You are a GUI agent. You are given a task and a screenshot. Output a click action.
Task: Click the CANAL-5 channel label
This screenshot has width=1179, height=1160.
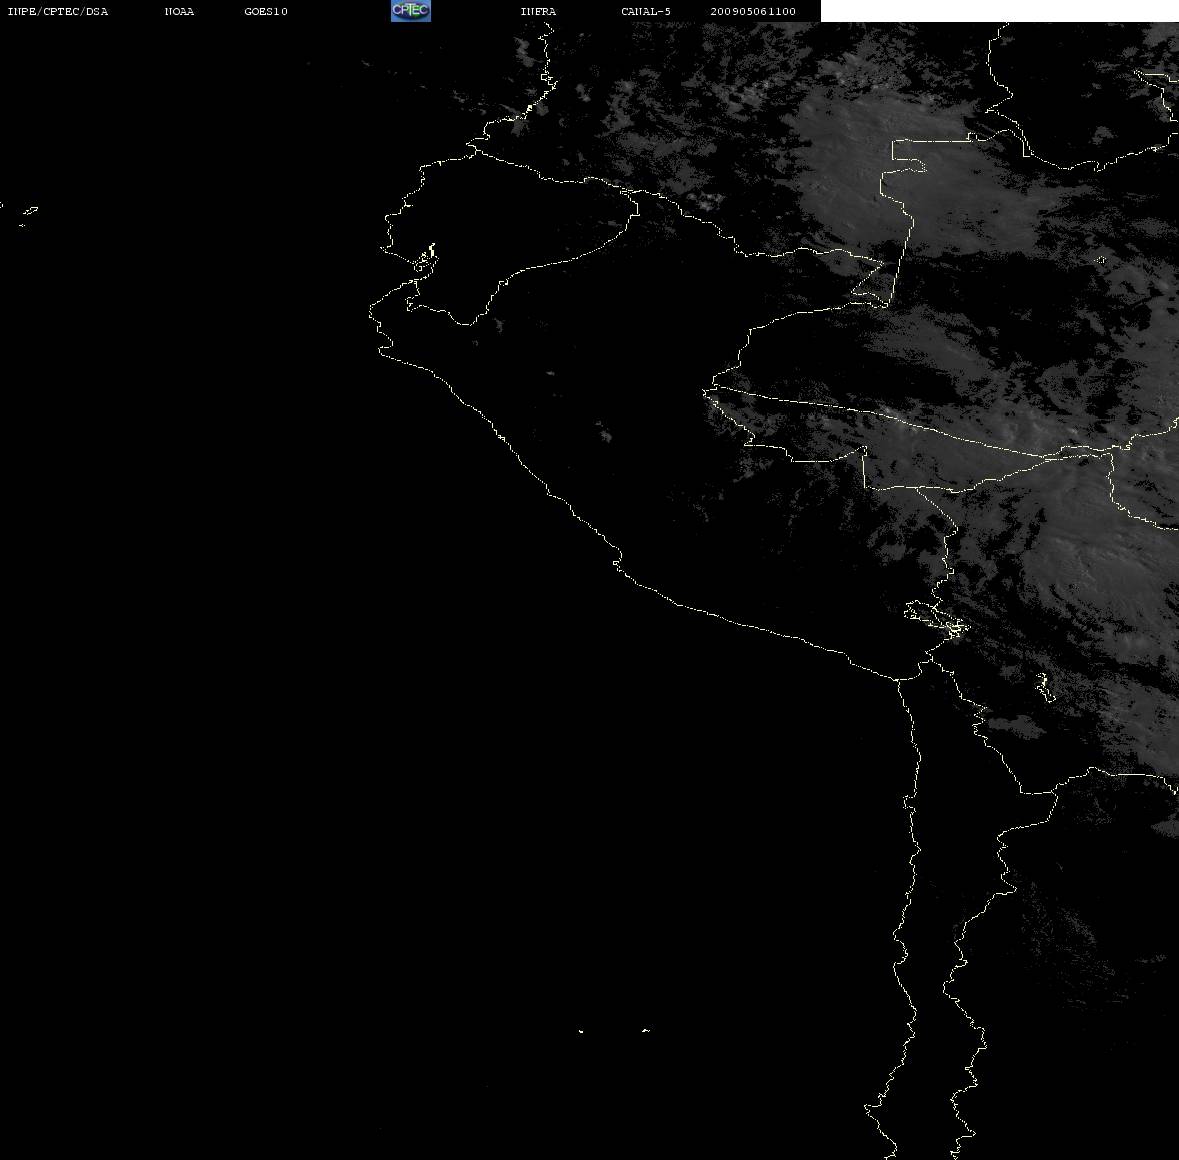click(x=646, y=11)
